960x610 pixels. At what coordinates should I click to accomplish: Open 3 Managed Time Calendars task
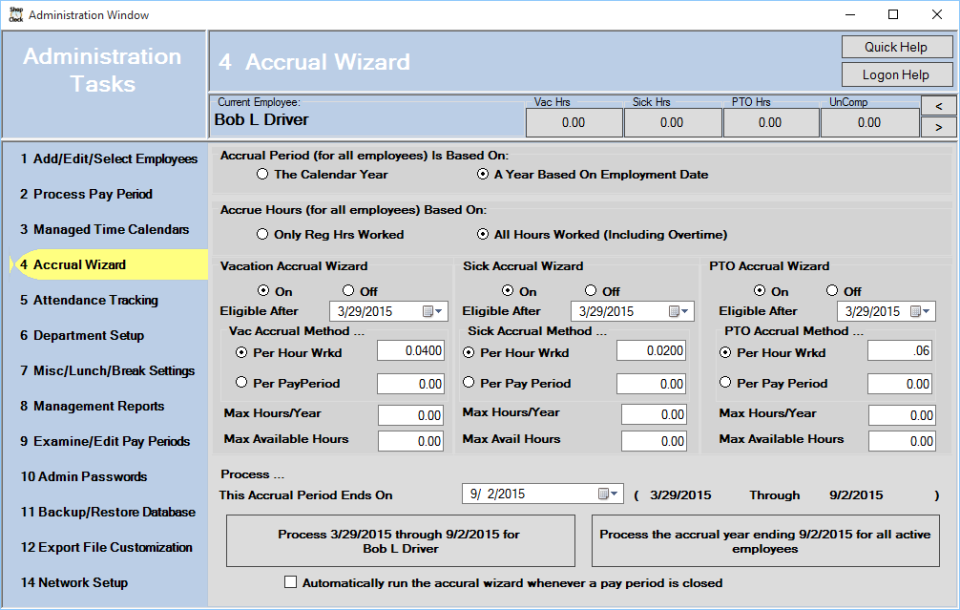[x=105, y=229]
